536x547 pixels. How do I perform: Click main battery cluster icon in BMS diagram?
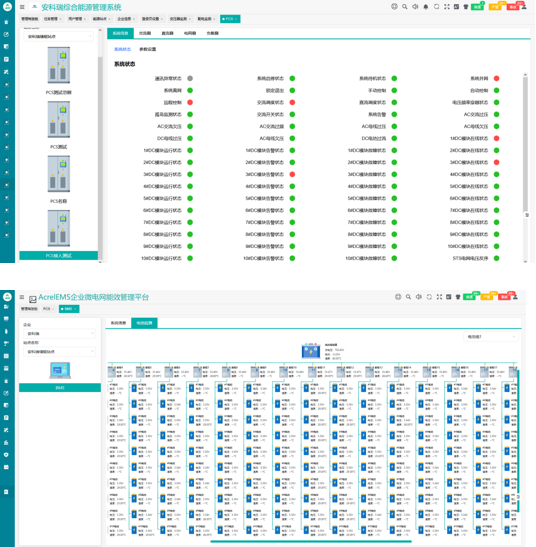point(311,351)
